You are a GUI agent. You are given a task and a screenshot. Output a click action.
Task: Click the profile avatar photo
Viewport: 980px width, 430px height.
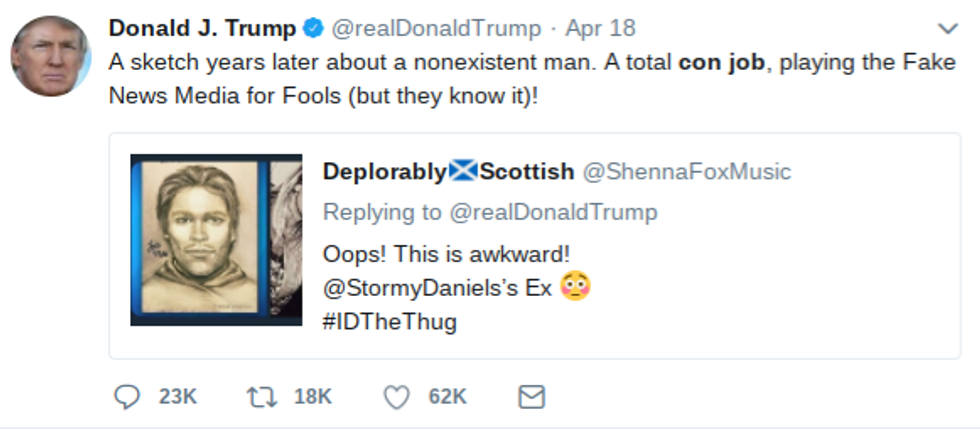[x=51, y=55]
